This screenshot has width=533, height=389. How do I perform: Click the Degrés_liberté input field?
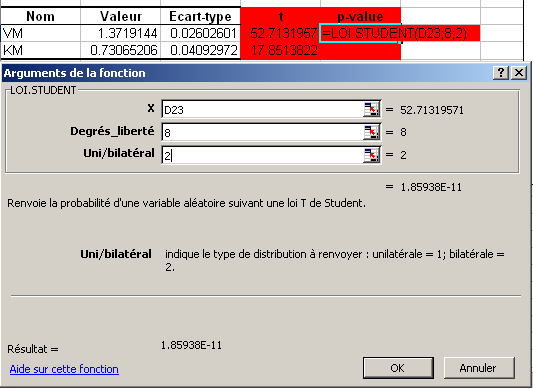click(262, 132)
